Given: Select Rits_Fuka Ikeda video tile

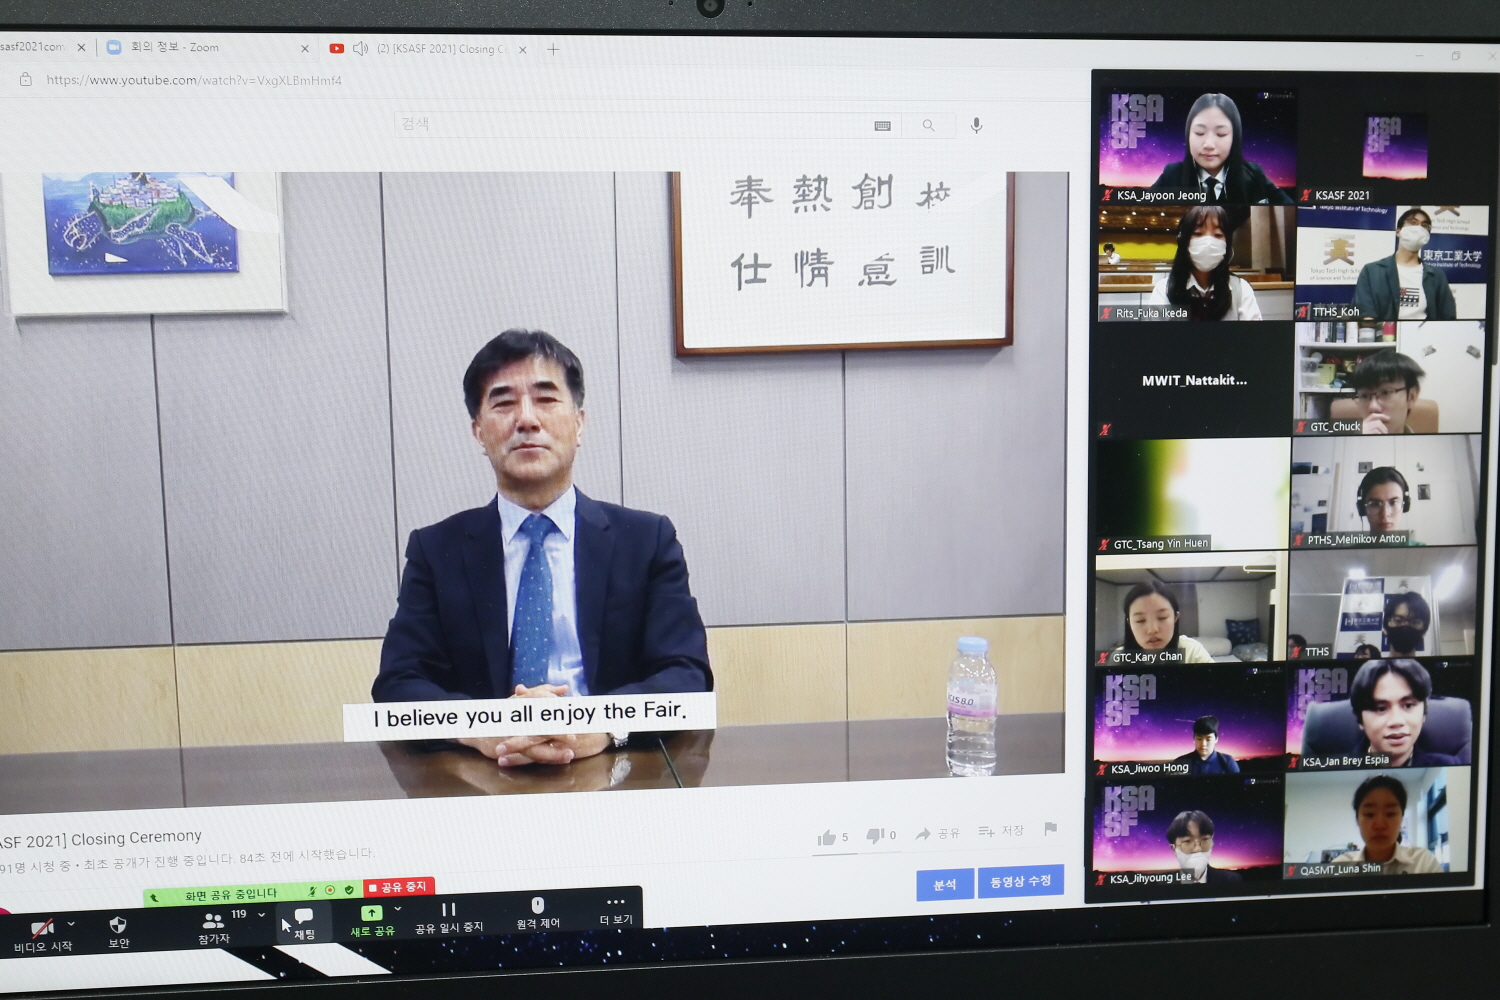Looking at the screenshot, I should coord(1195,264).
